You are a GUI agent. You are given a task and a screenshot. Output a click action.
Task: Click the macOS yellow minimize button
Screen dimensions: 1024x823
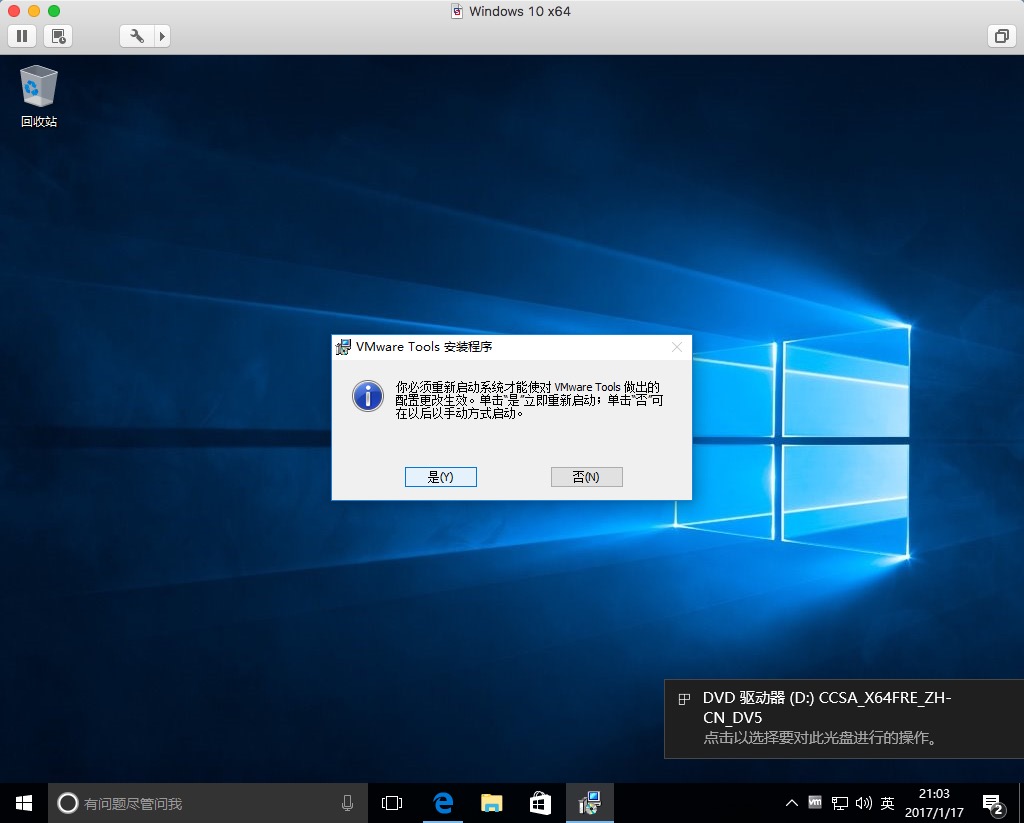coord(34,10)
